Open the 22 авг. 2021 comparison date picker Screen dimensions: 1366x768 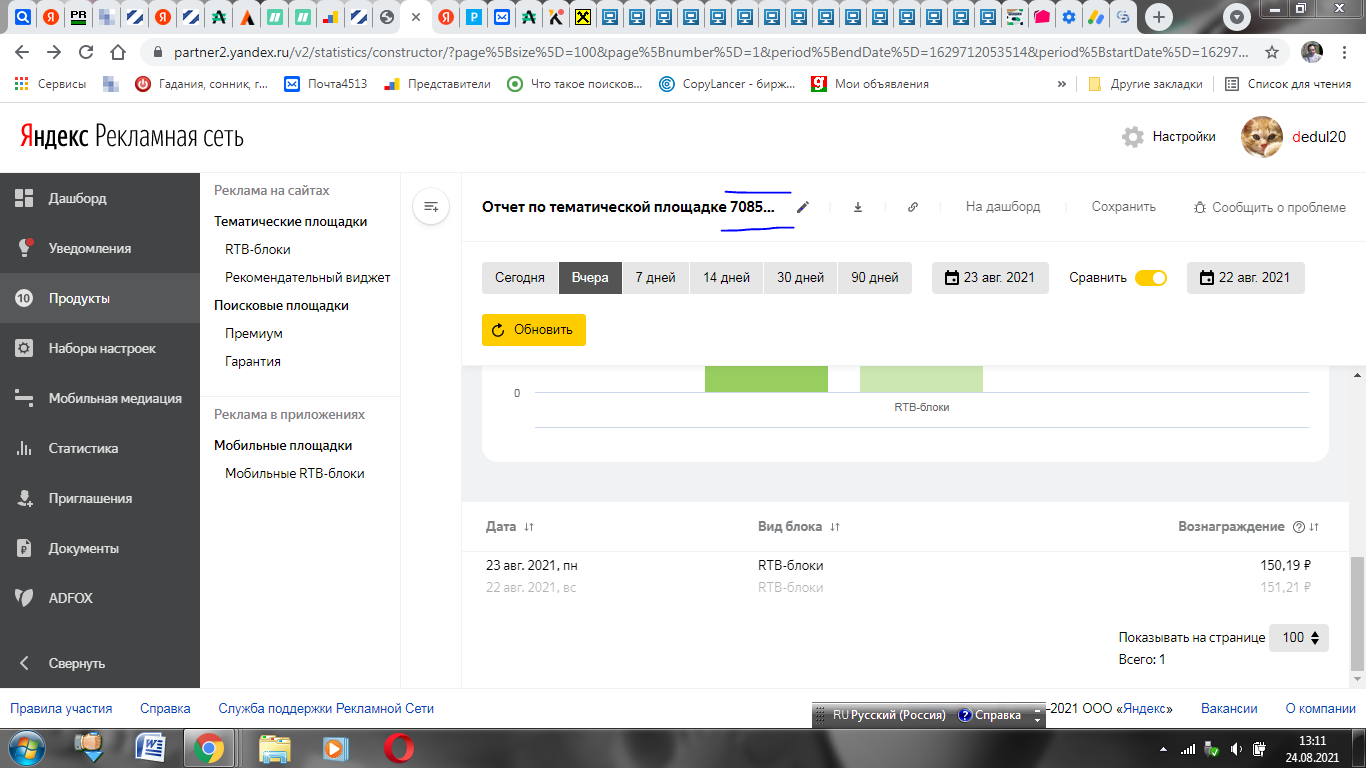(1246, 278)
